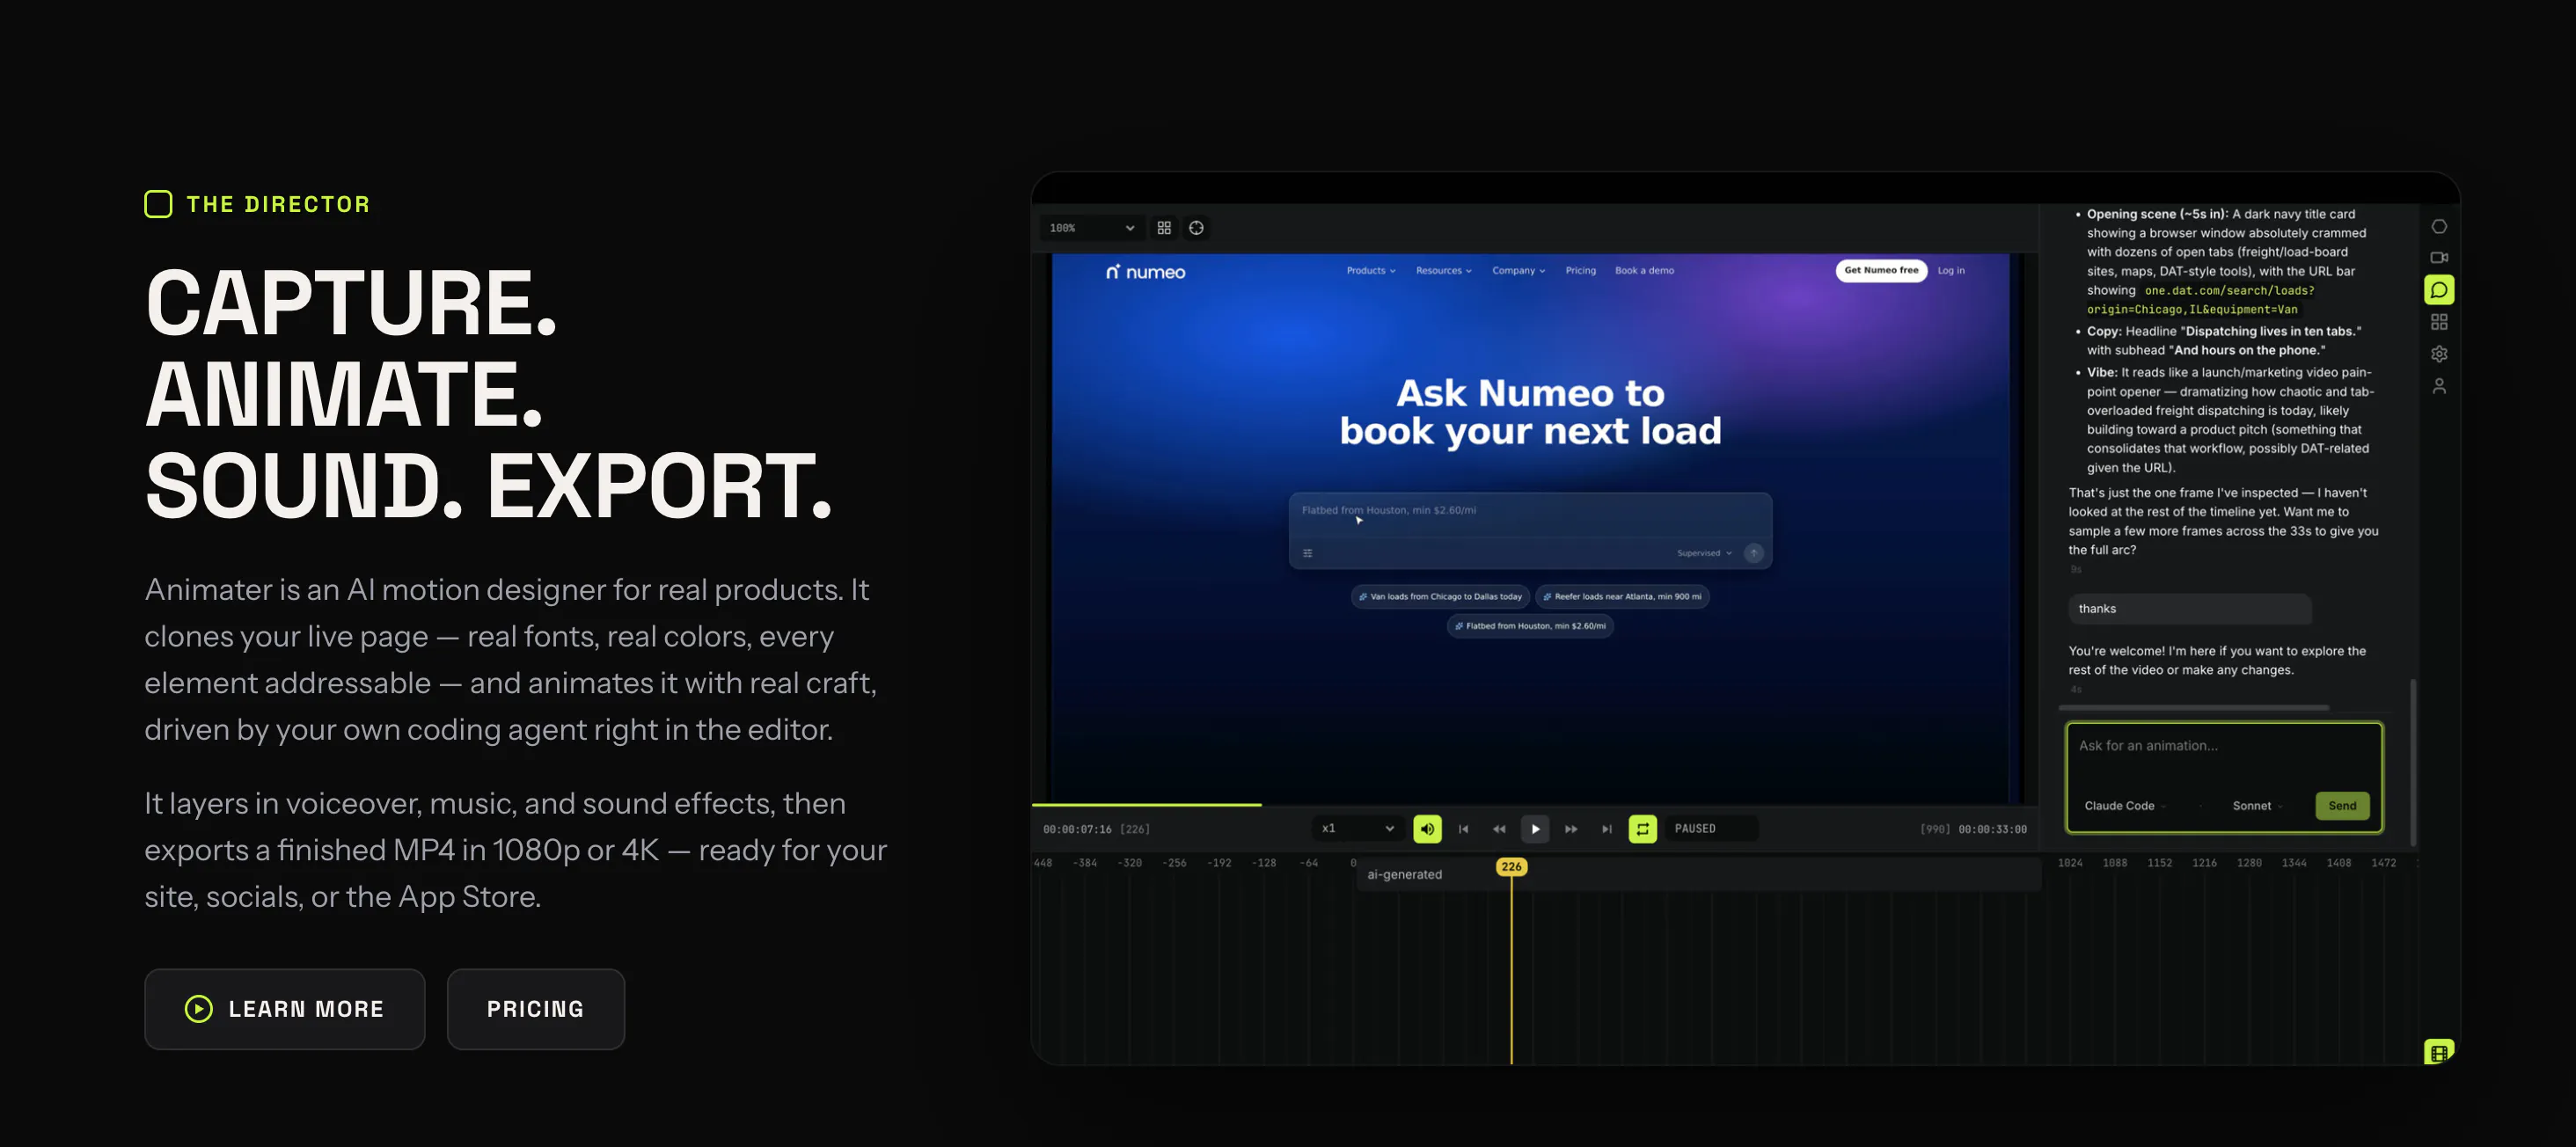Toggle the audio mute speaker button

[1427, 829]
